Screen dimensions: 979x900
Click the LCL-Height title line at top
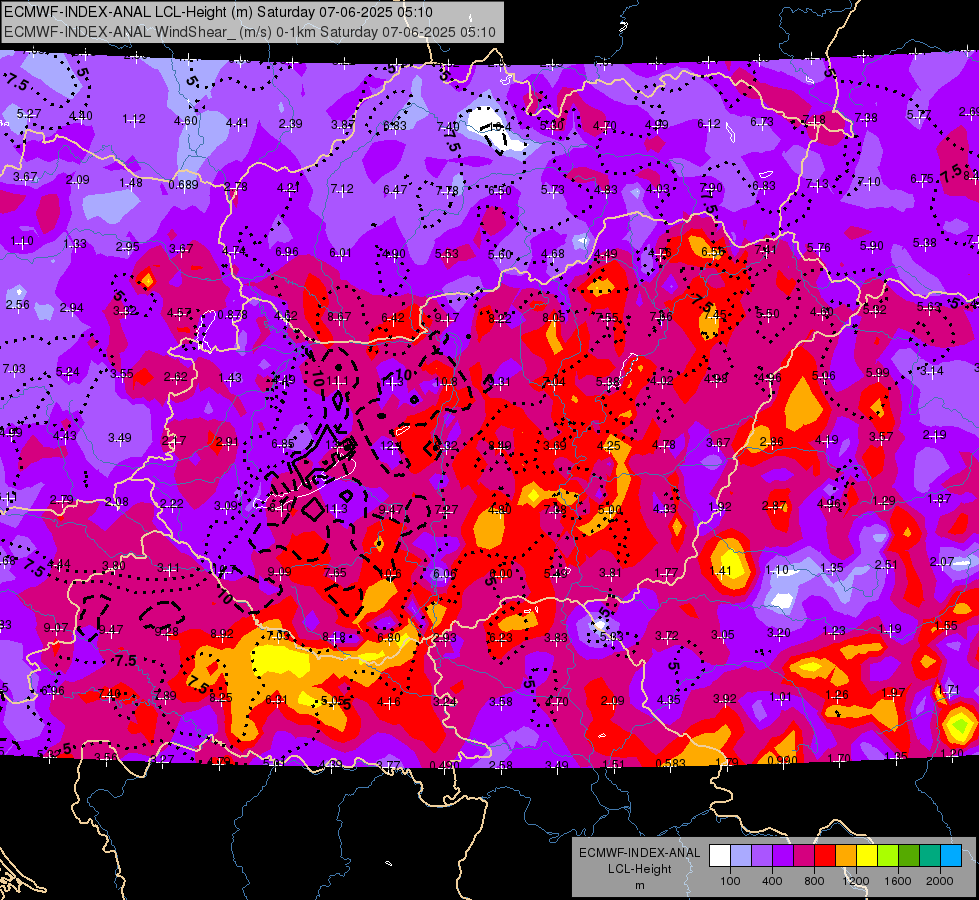(218, 12)
